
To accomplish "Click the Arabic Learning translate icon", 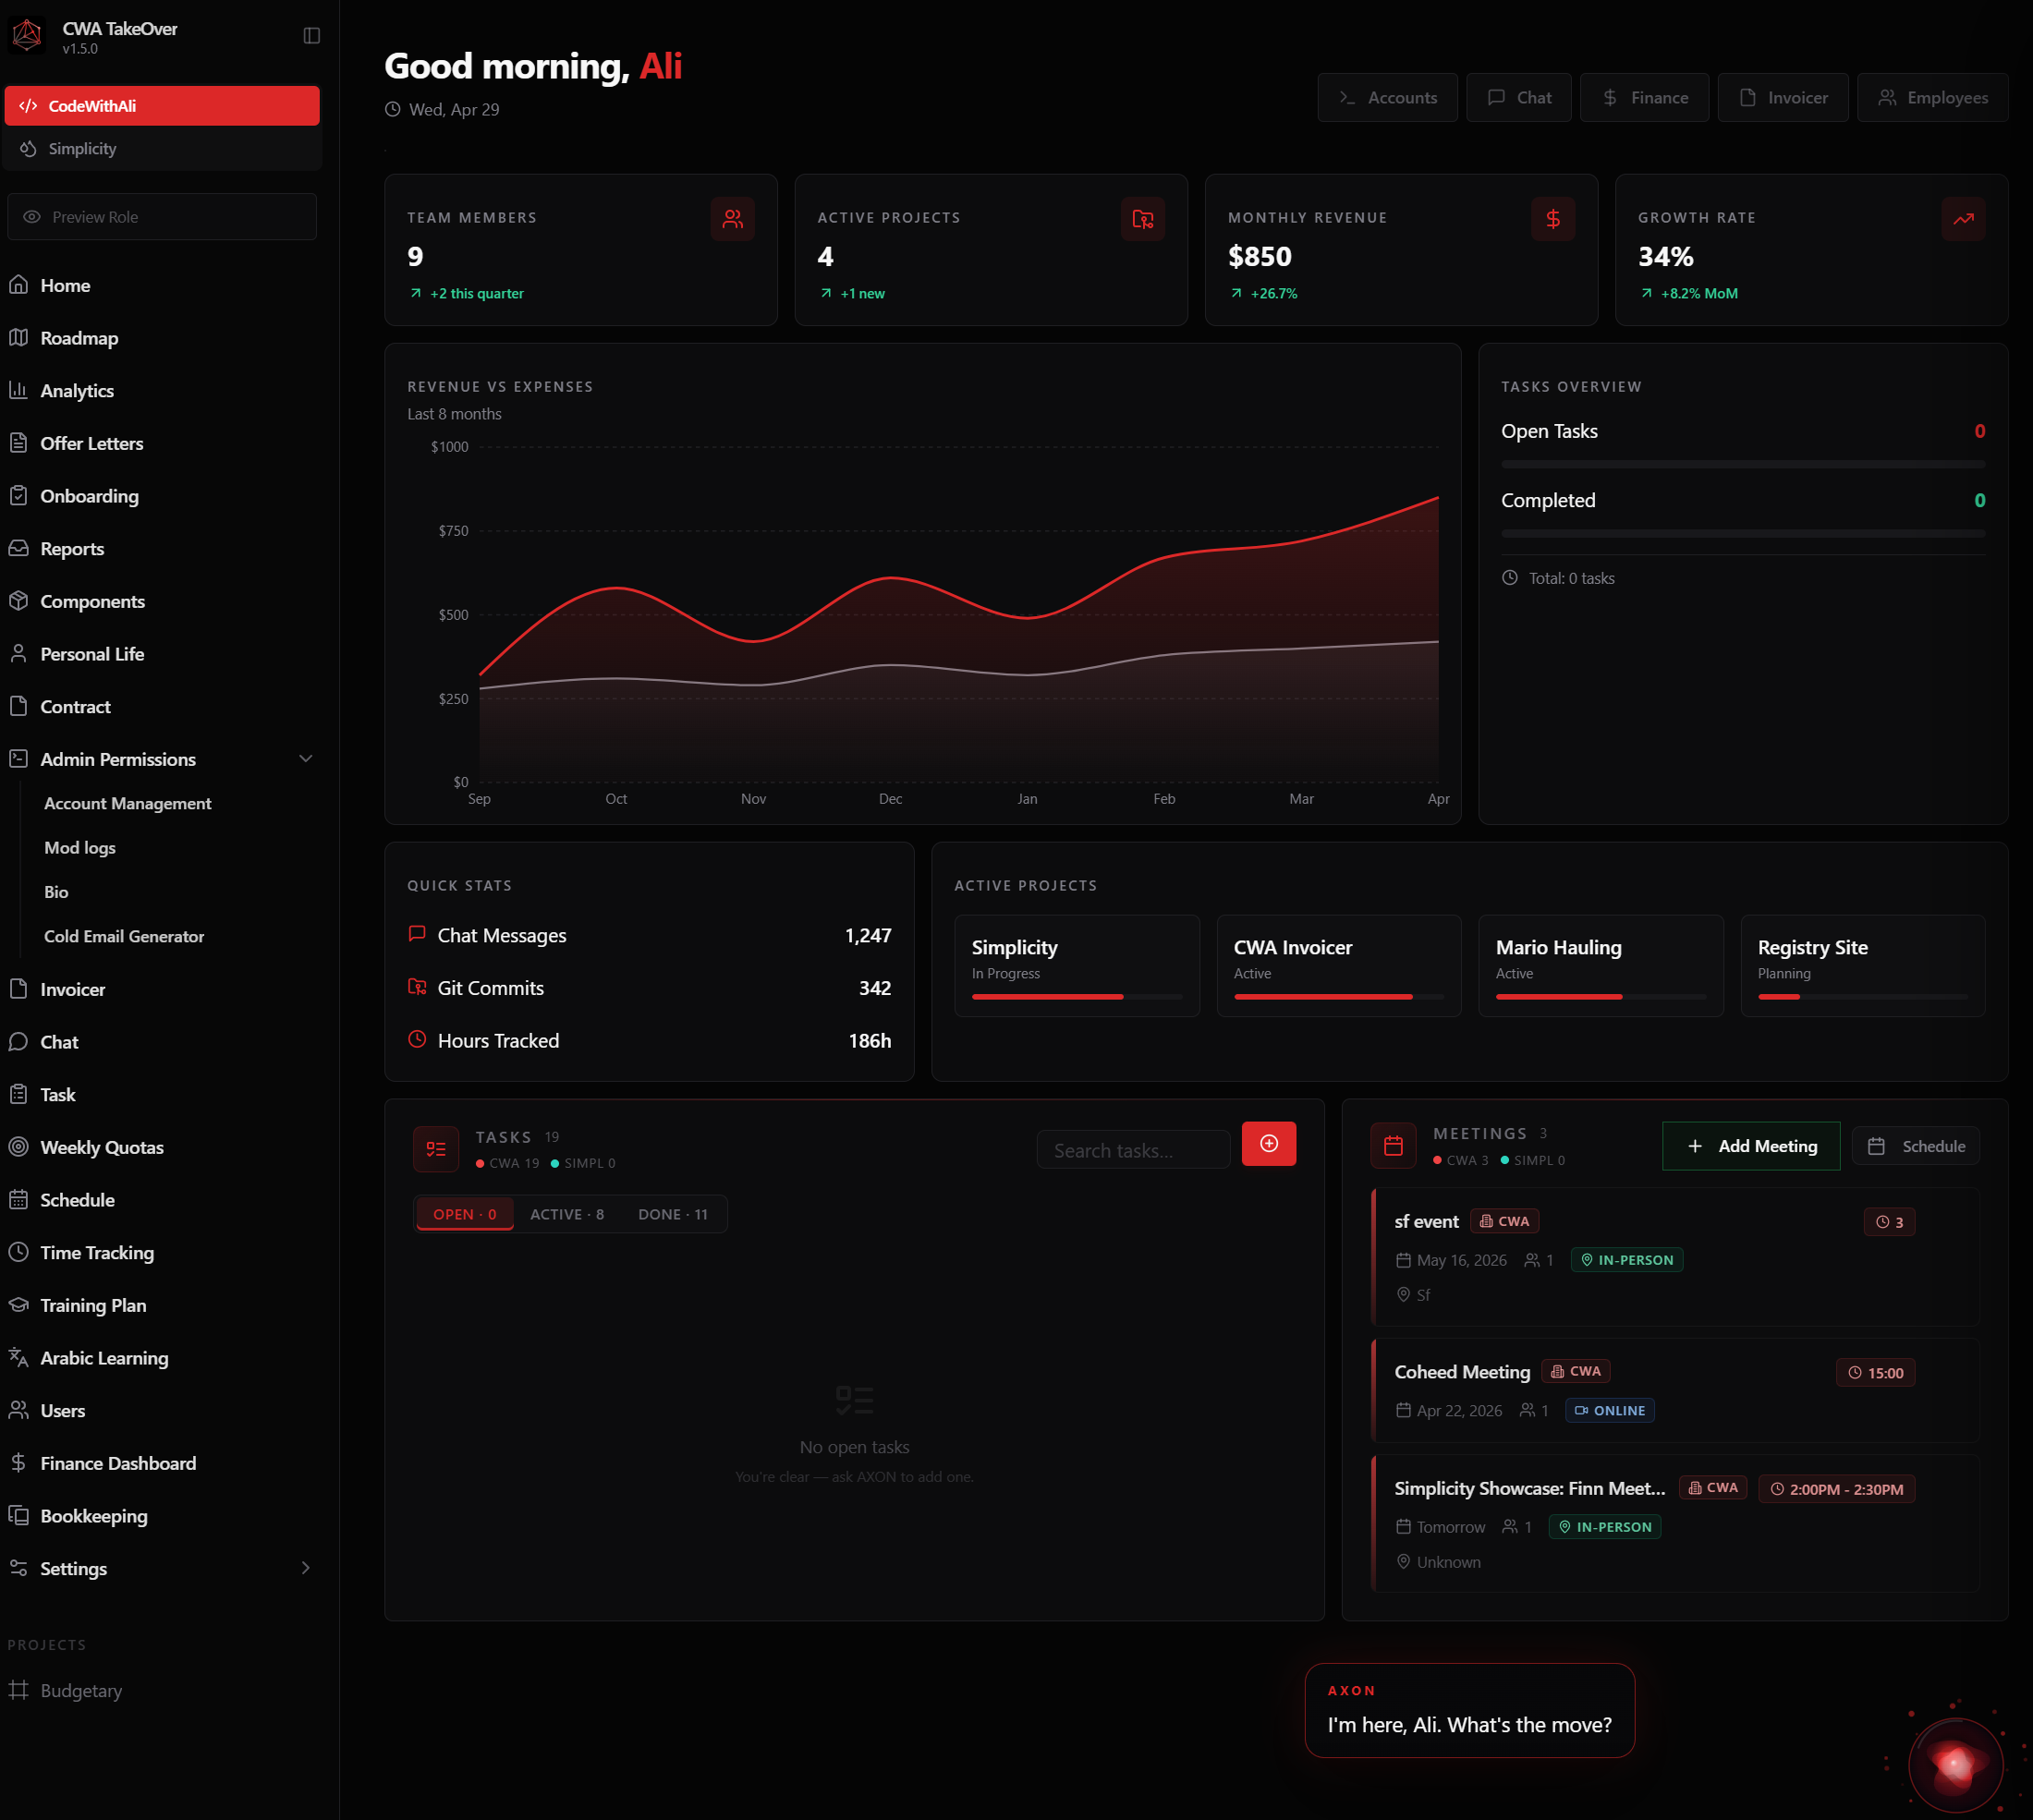I will pyautogui.click(x=18, y=1358).
